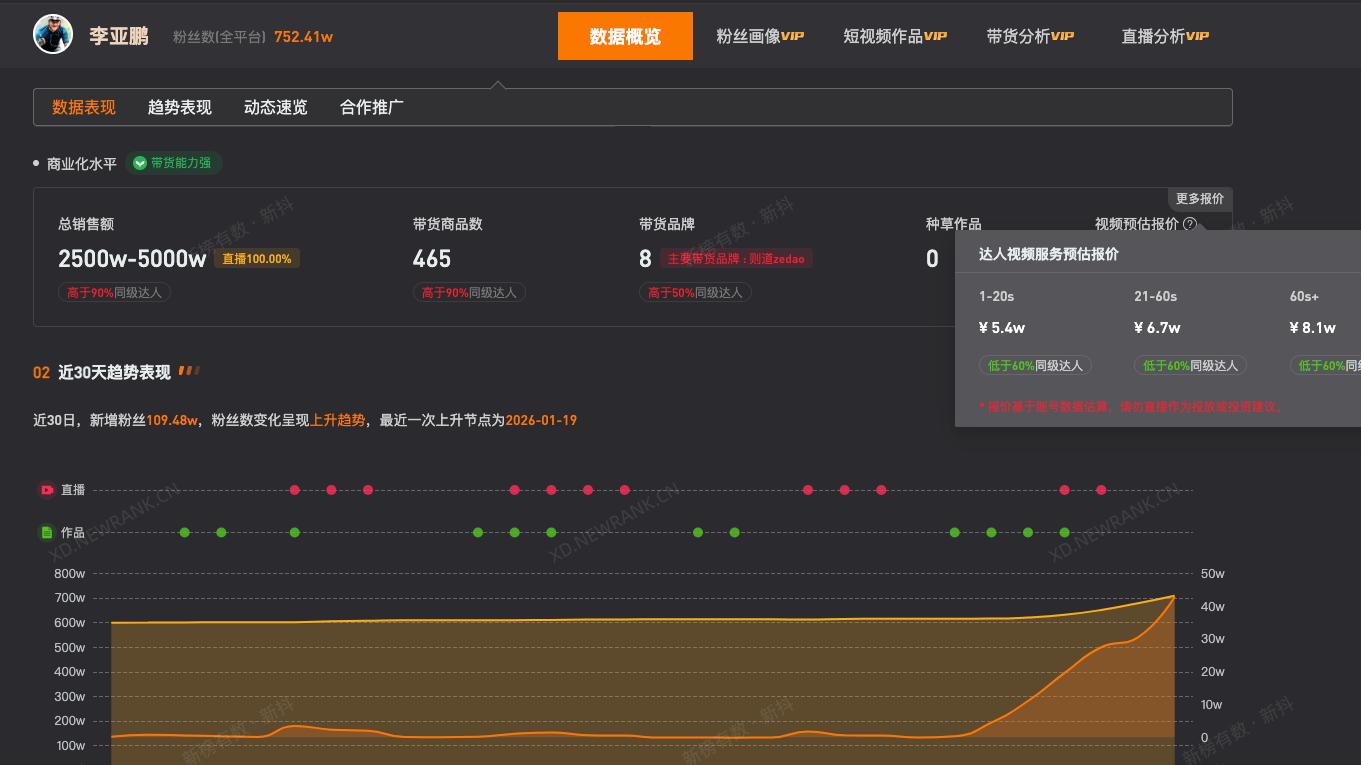Viewport: 1361px width, 765px height.
Task: Expand the 更多报价 pricing panel
Action: click(x=1199, y=198)
